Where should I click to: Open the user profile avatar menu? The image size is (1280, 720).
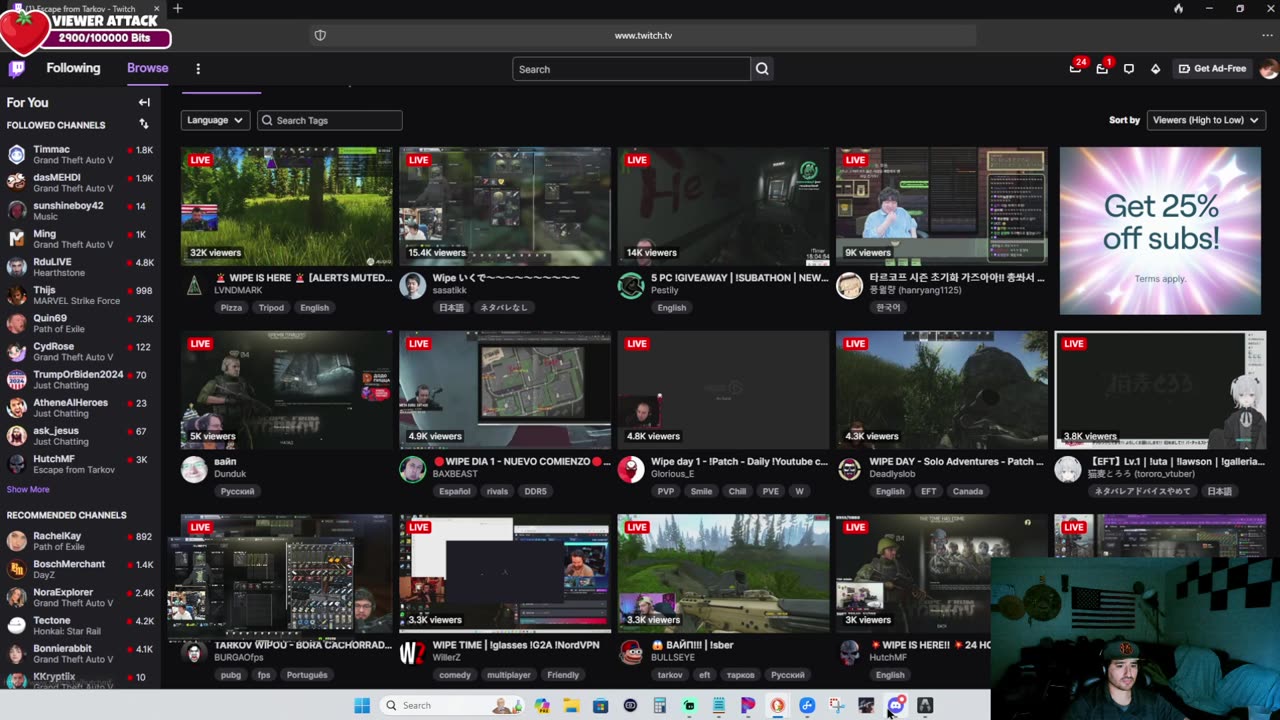1268,68
